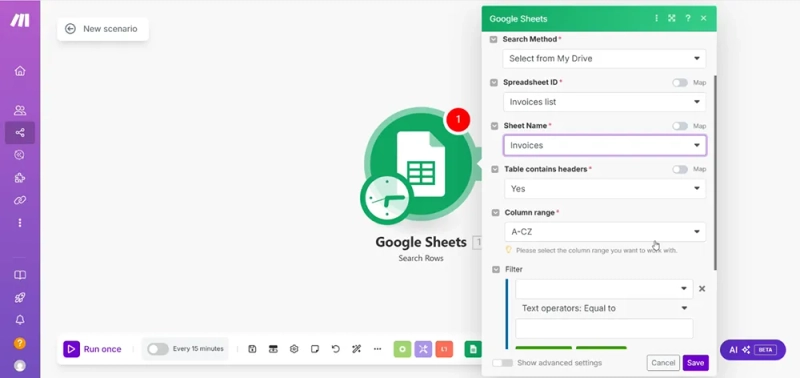Open the puzzle piece icon in the sidebar
Screen dimensions: 800x378
[20, 178]
